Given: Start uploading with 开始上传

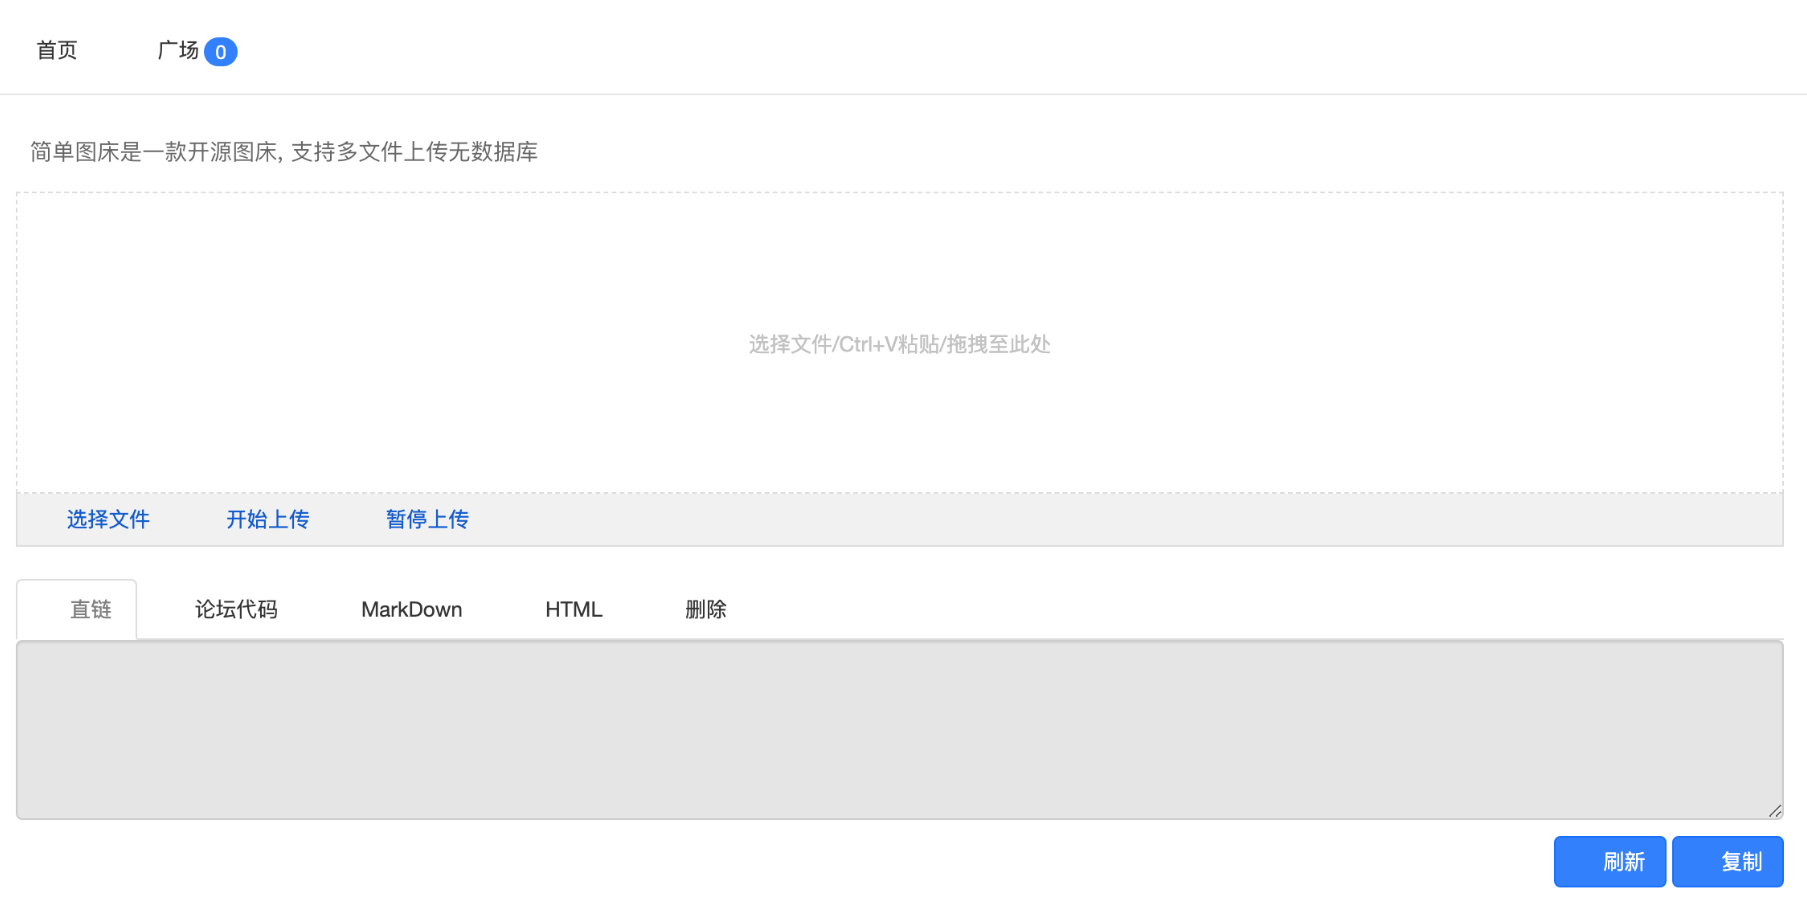Looking at the screenshot, I should click(267, 519).
